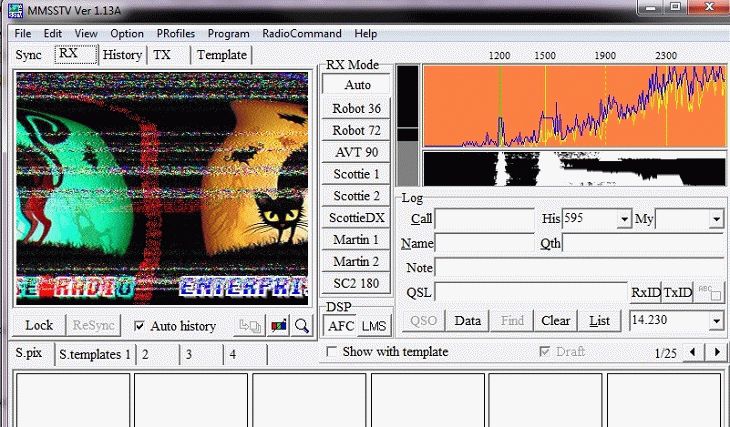Viewport: 730px width, 427px height.
Task: Switch to the RX tab
Action: coord(76,54)
